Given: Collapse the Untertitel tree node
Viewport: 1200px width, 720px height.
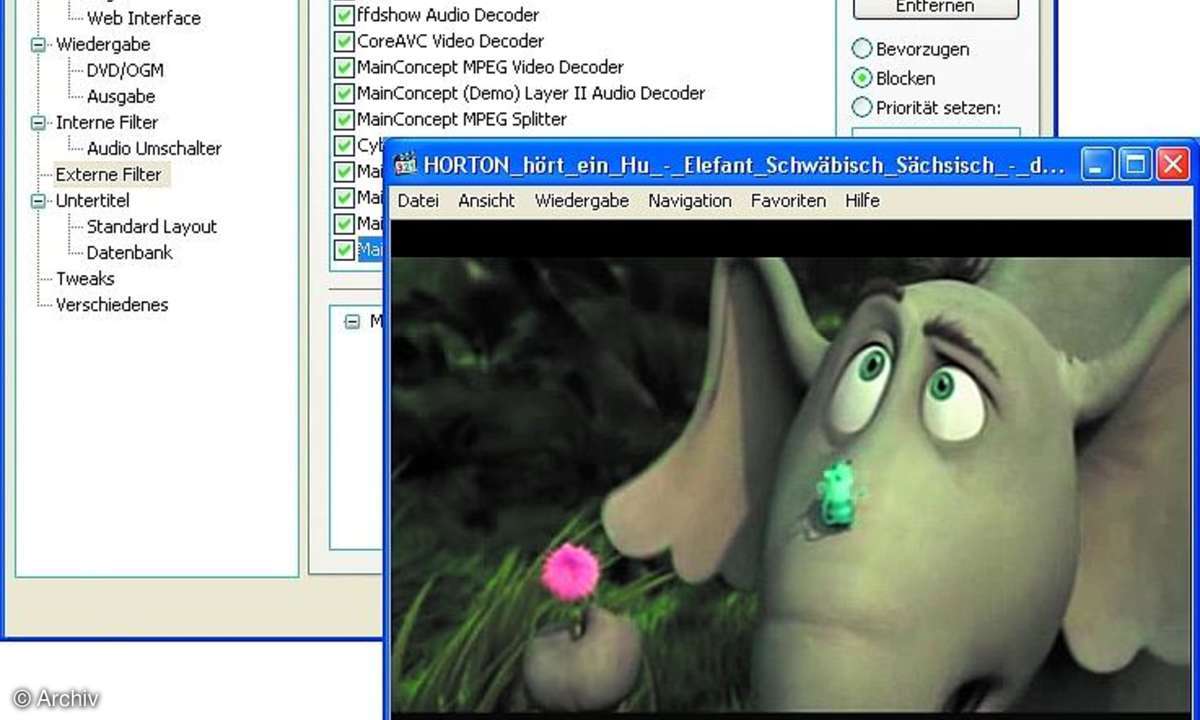Looking at the screenshot, I should (39, 200).
